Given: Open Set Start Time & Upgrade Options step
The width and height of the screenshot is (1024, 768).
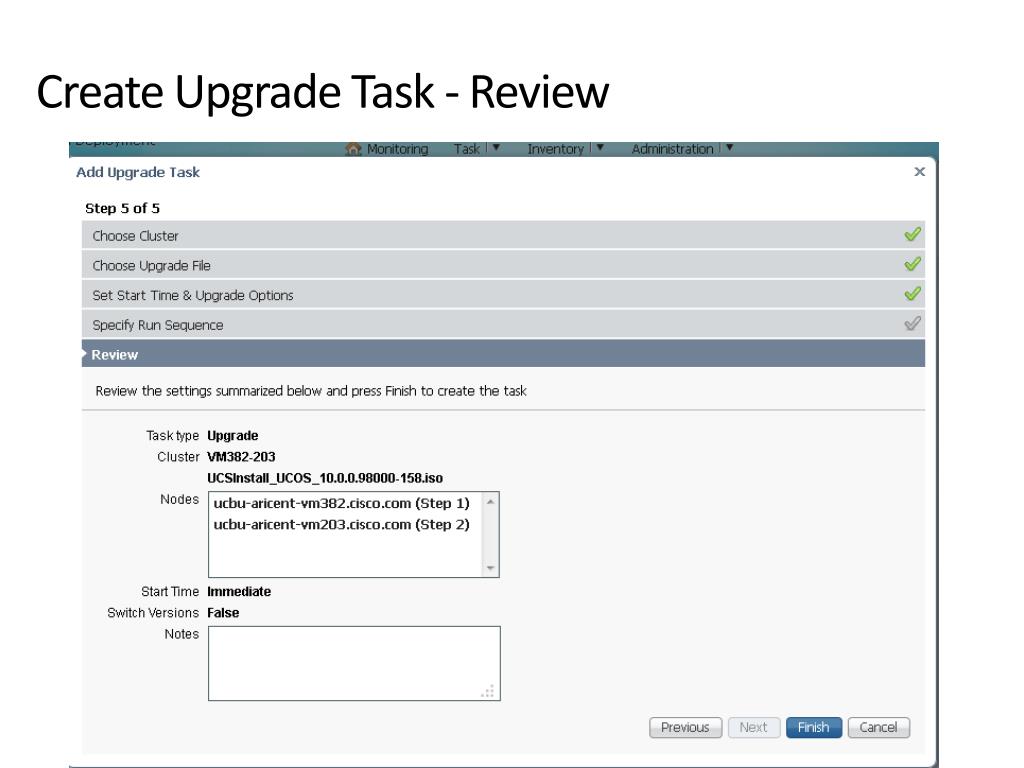Looking at the screenshot, I should (x=503, y=295).
